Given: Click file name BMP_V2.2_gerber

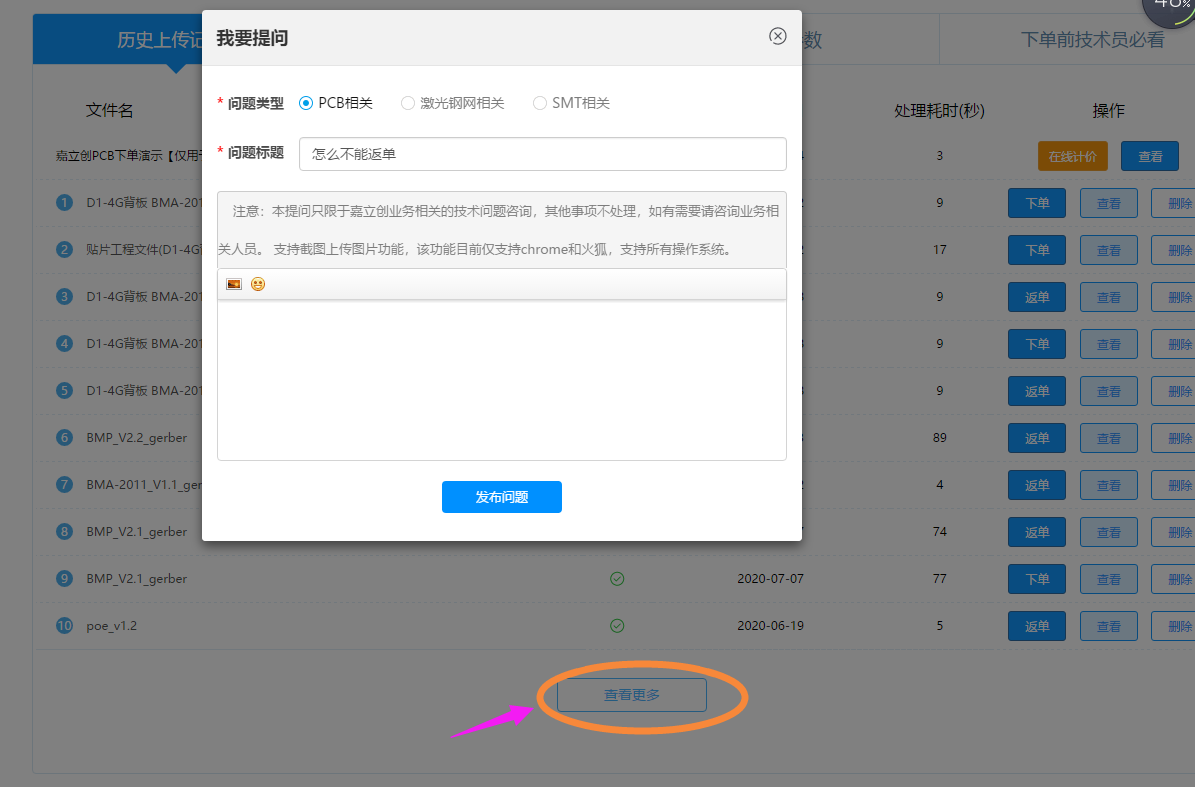Looking at the screenshot, I should tap(136, 437).
